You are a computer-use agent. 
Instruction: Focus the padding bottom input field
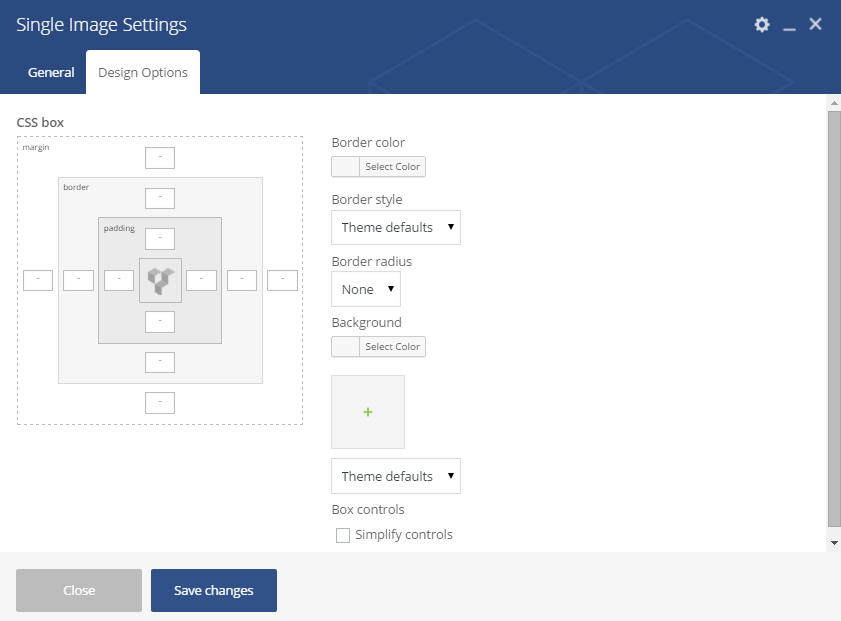[160, 321]
